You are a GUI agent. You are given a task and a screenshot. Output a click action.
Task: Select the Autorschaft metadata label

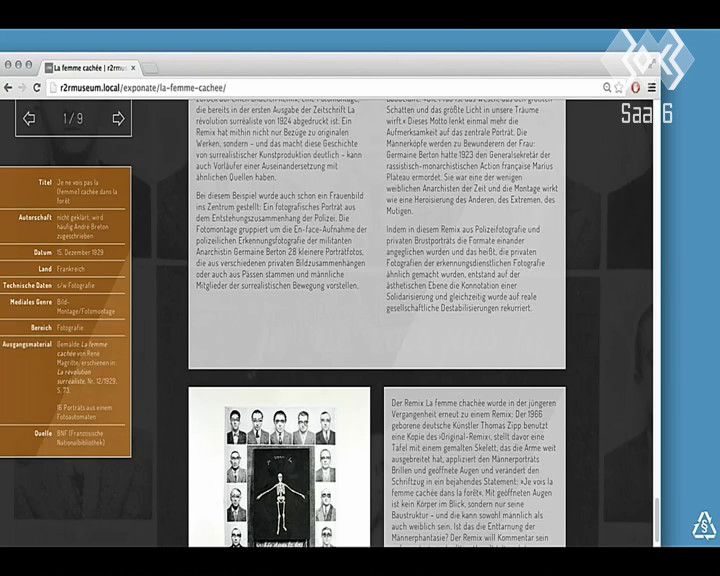point(35,217)
